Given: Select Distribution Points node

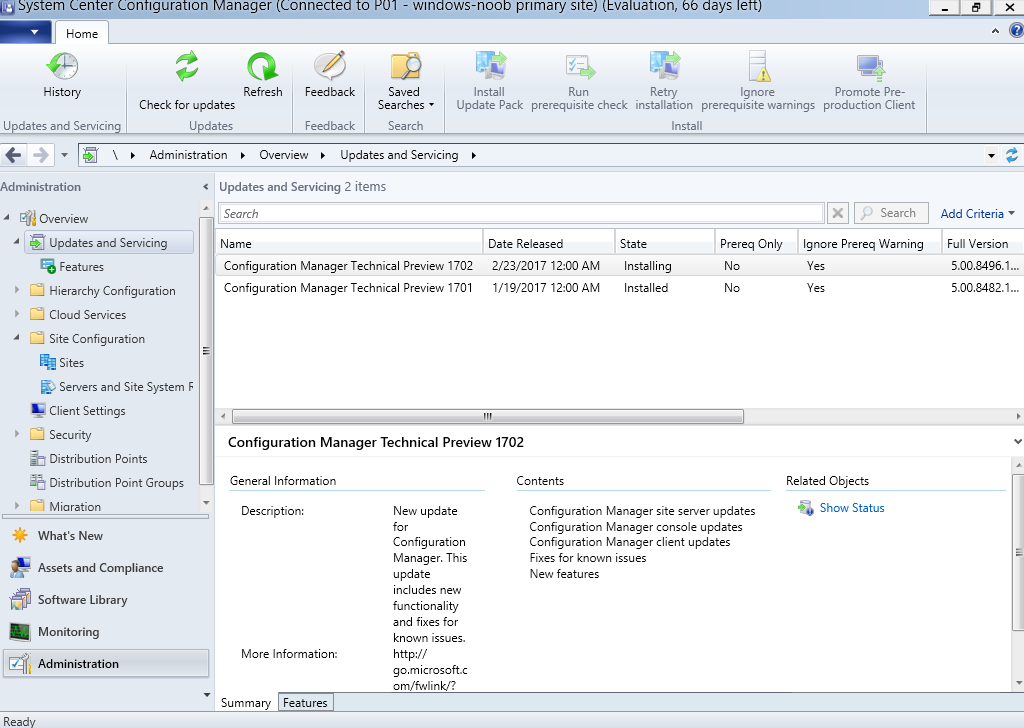Looking at the screenshot, I should point(89,459).
